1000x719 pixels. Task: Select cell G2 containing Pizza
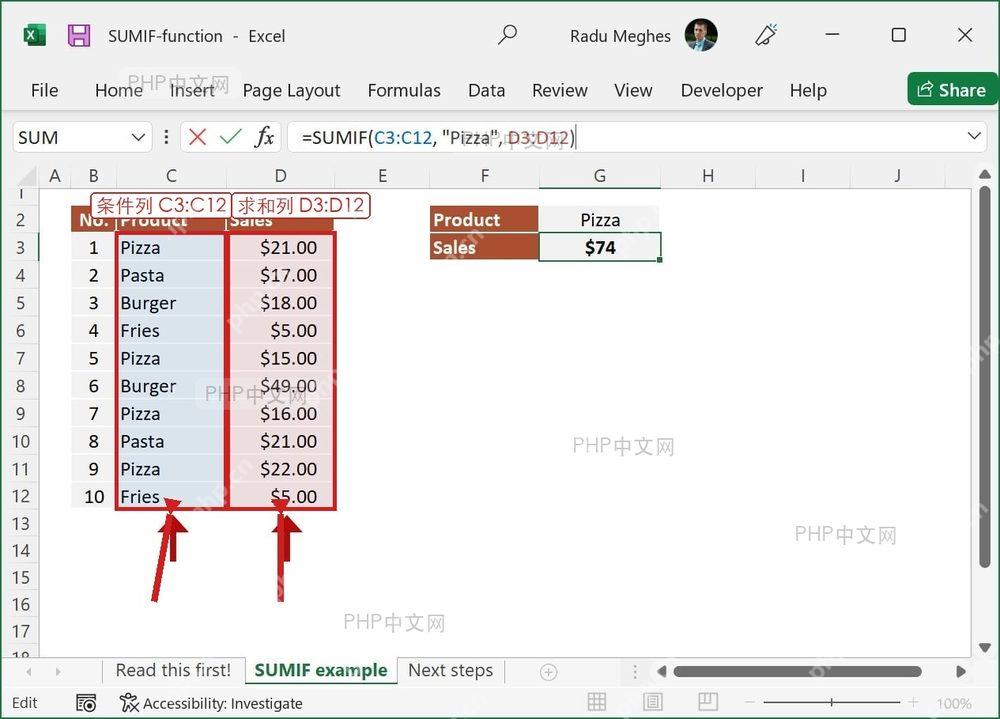pos(599,219)
